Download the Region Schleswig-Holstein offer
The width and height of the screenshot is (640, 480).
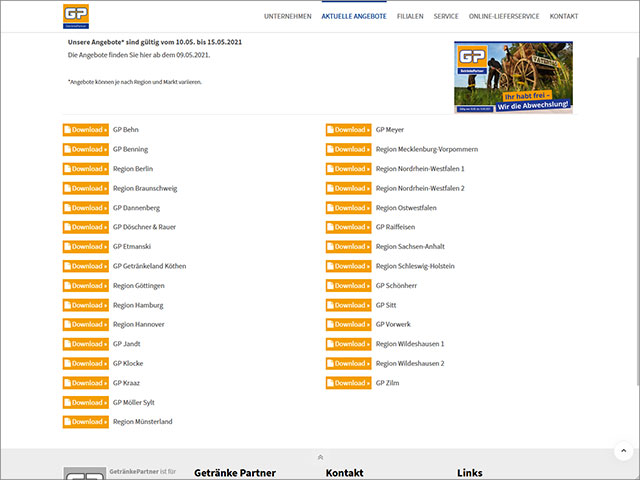(349, 266)
